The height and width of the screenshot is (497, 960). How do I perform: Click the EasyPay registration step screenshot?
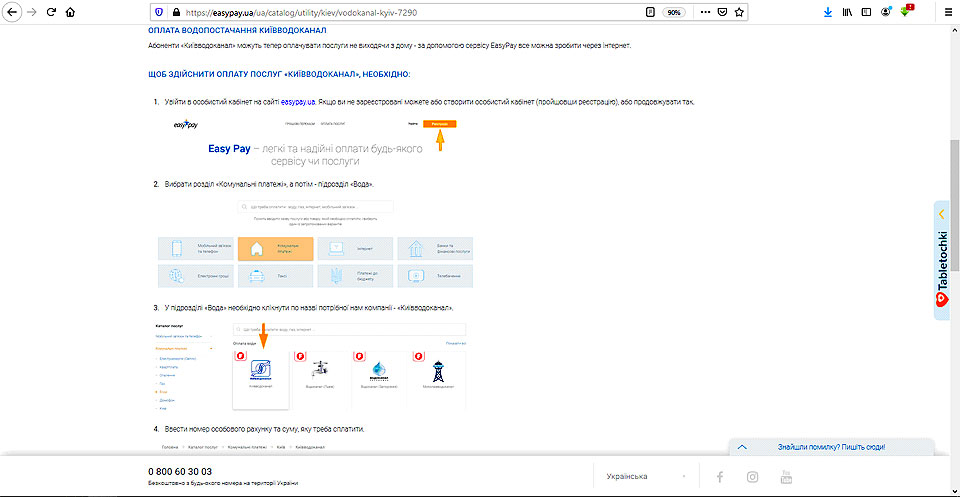(315, 143)
